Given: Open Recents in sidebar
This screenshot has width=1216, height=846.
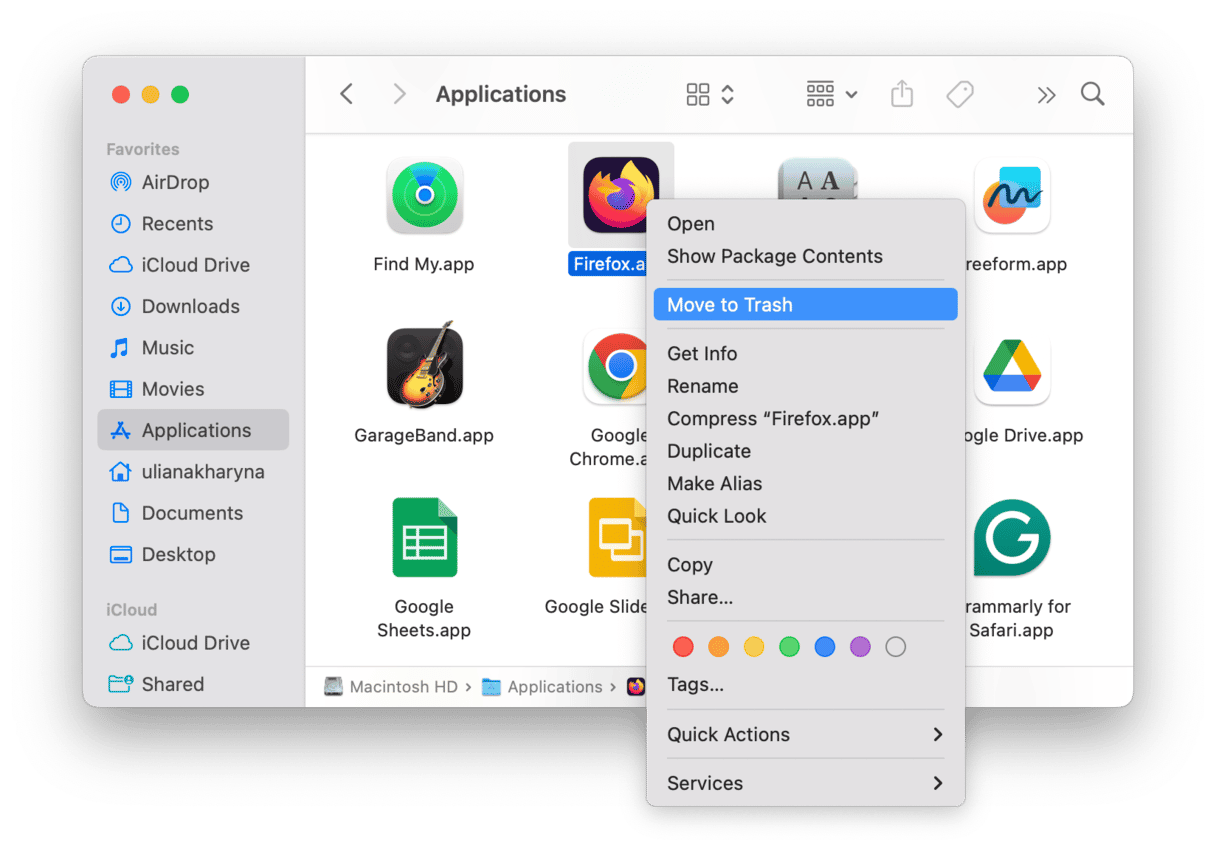Looking at the screenshot, I should (x=193, y=224).
